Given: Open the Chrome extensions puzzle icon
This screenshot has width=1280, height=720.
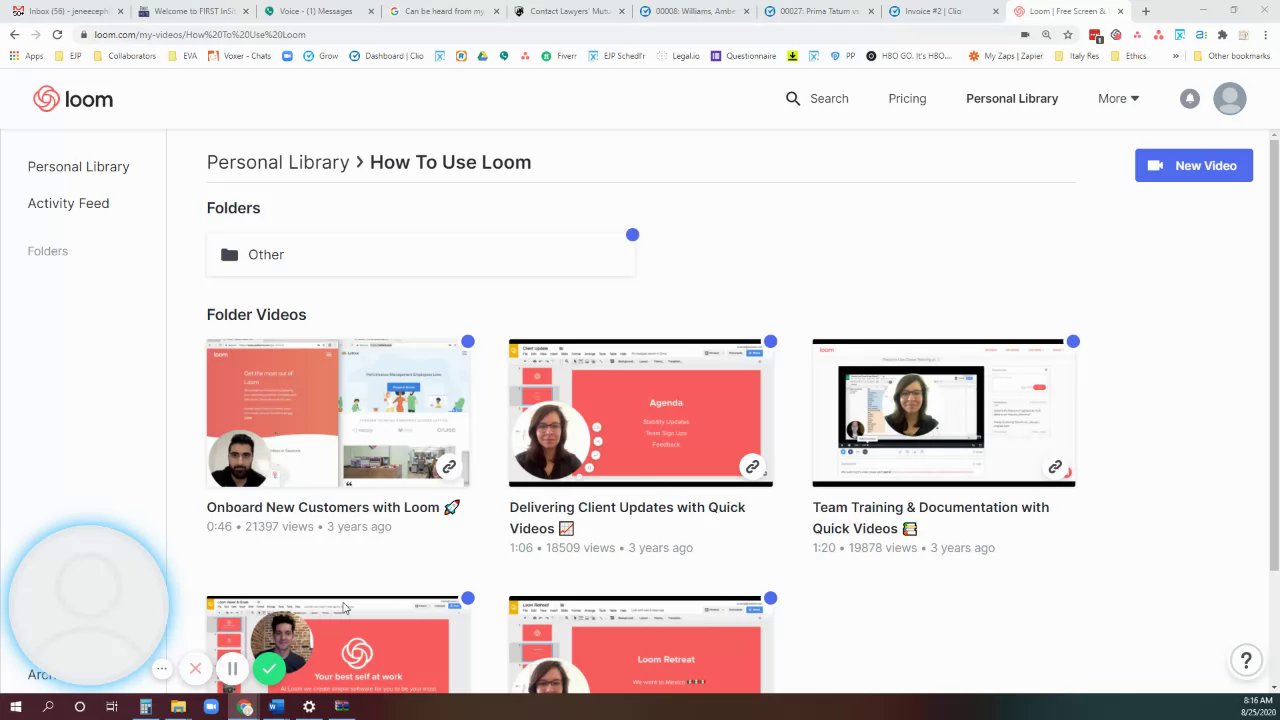Looking at the screenshot, I should coord(1222,34).
